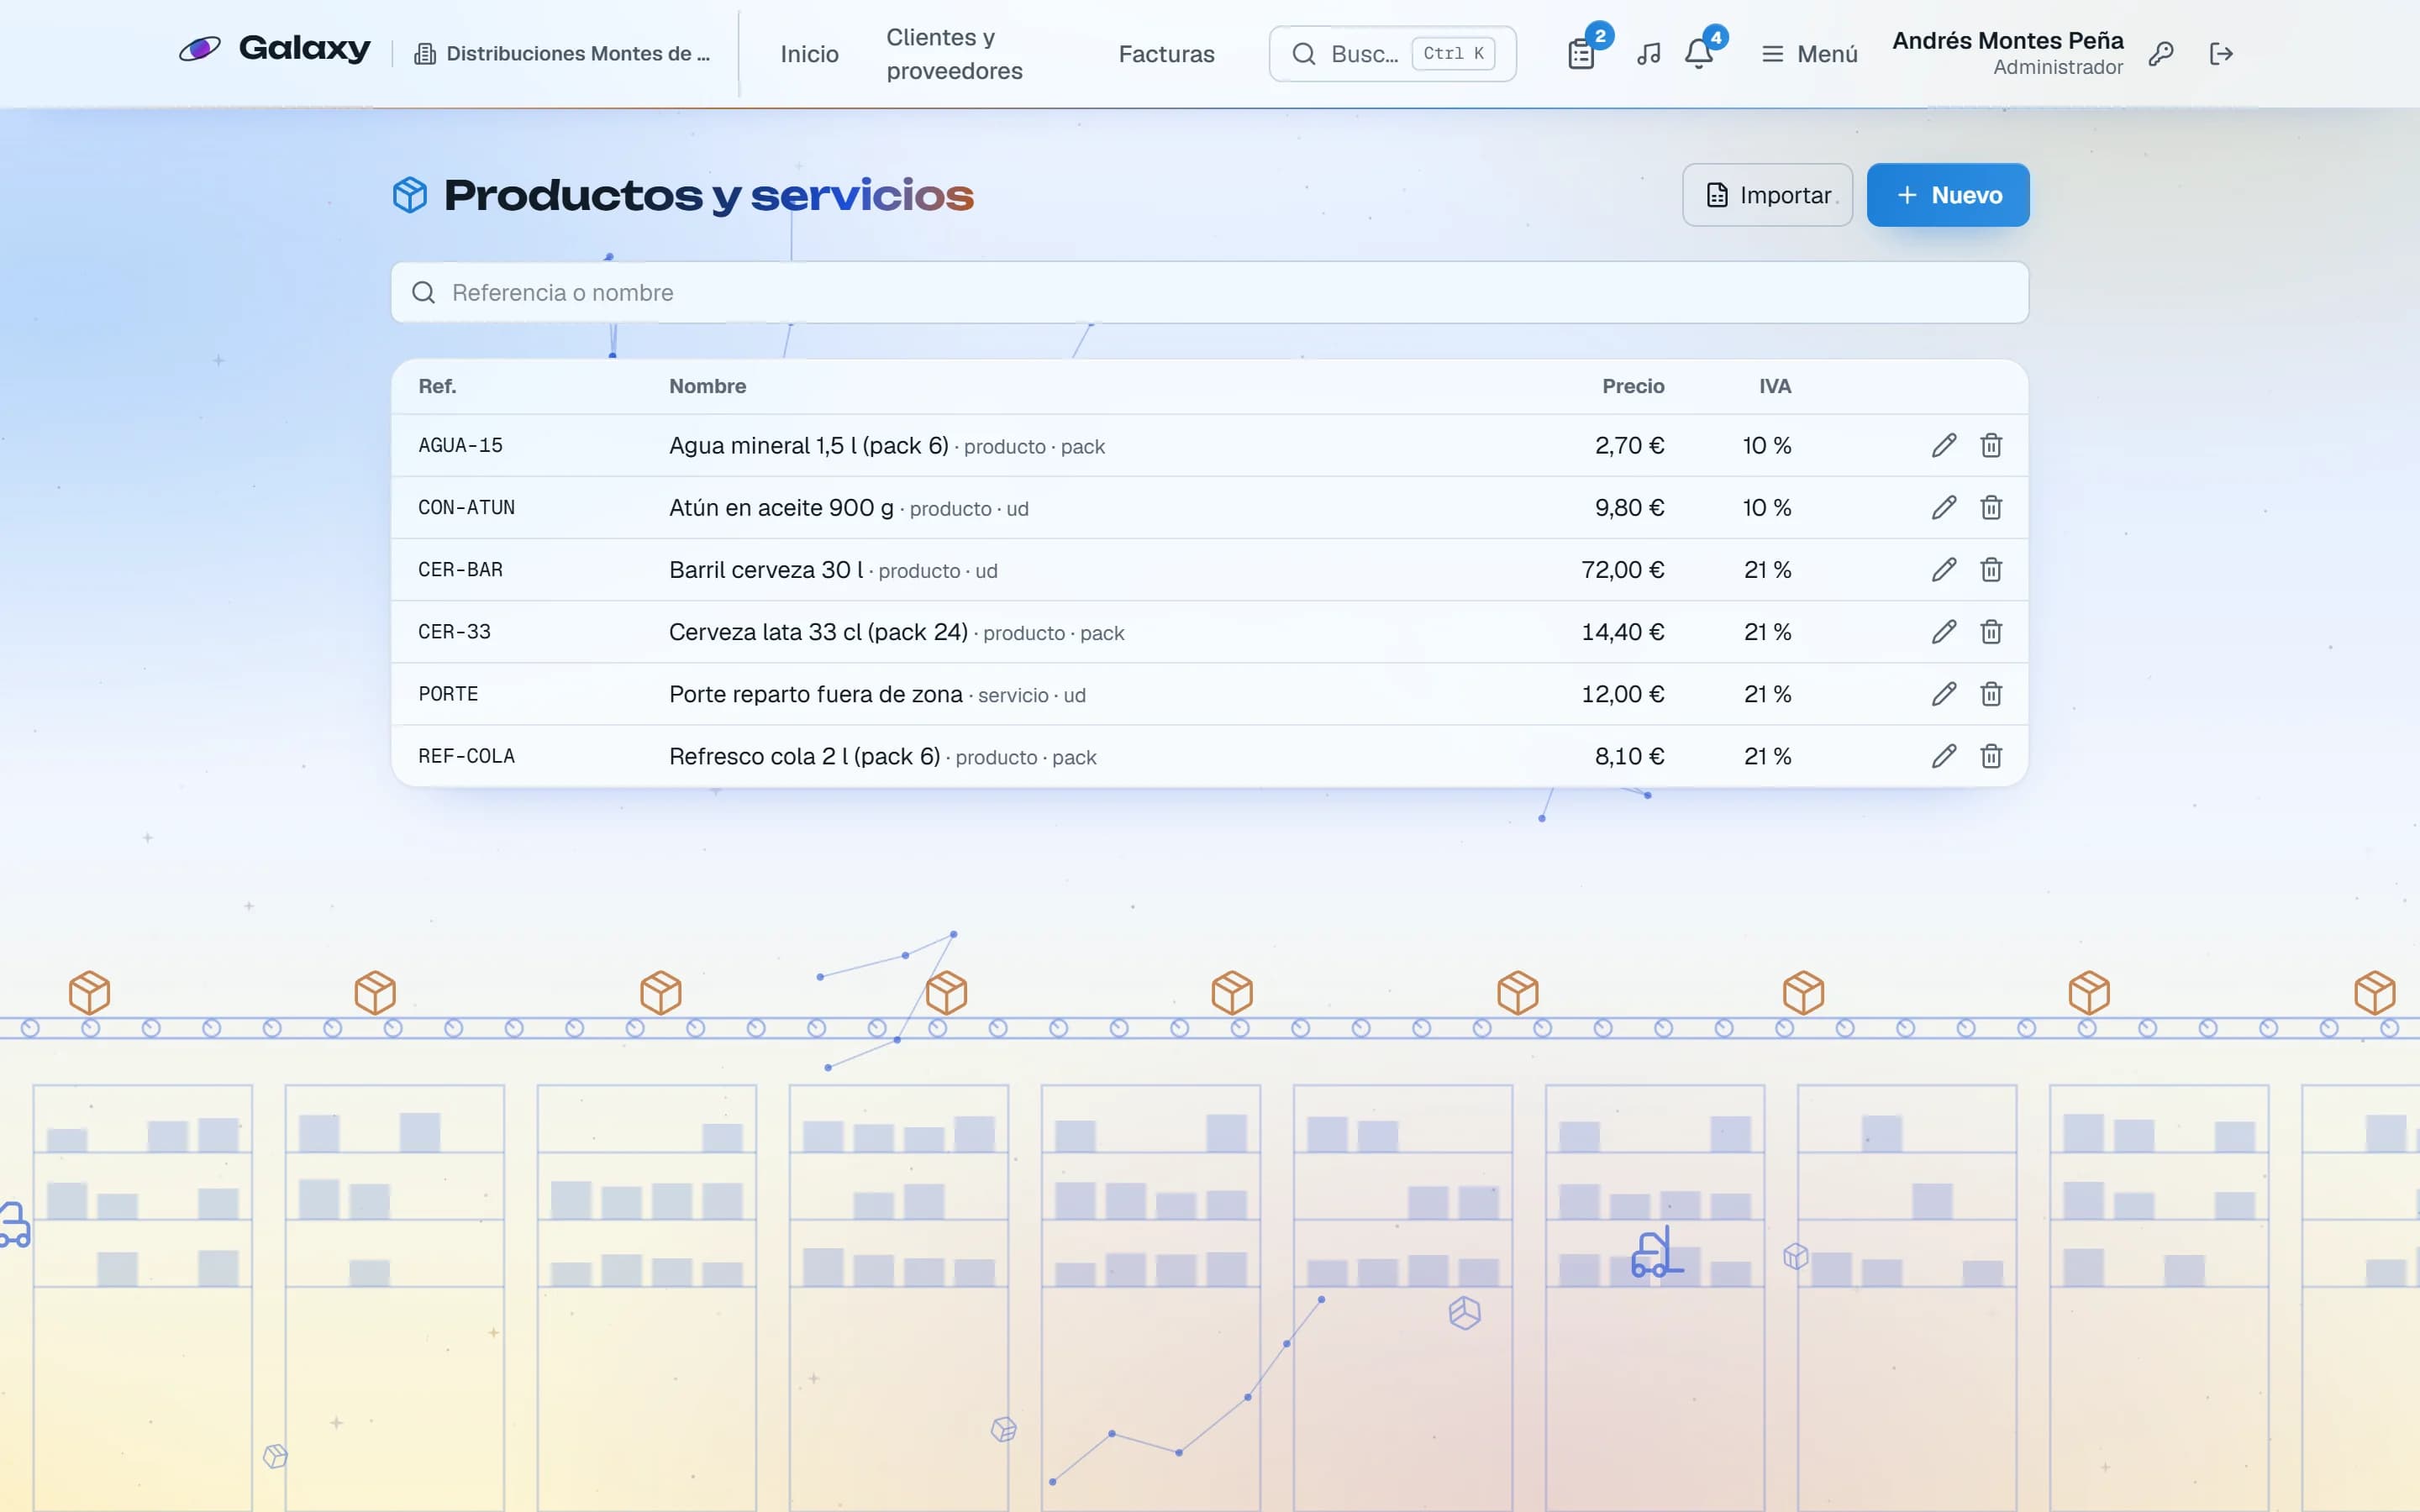Edit the REF-COLA row pencil icon
2420x1512 pixels.
(1944, 755)
